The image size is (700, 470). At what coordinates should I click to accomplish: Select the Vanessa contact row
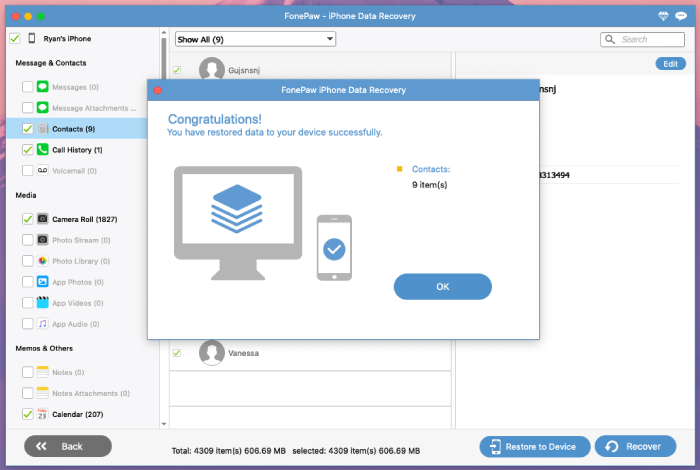(x=310, y=353)
